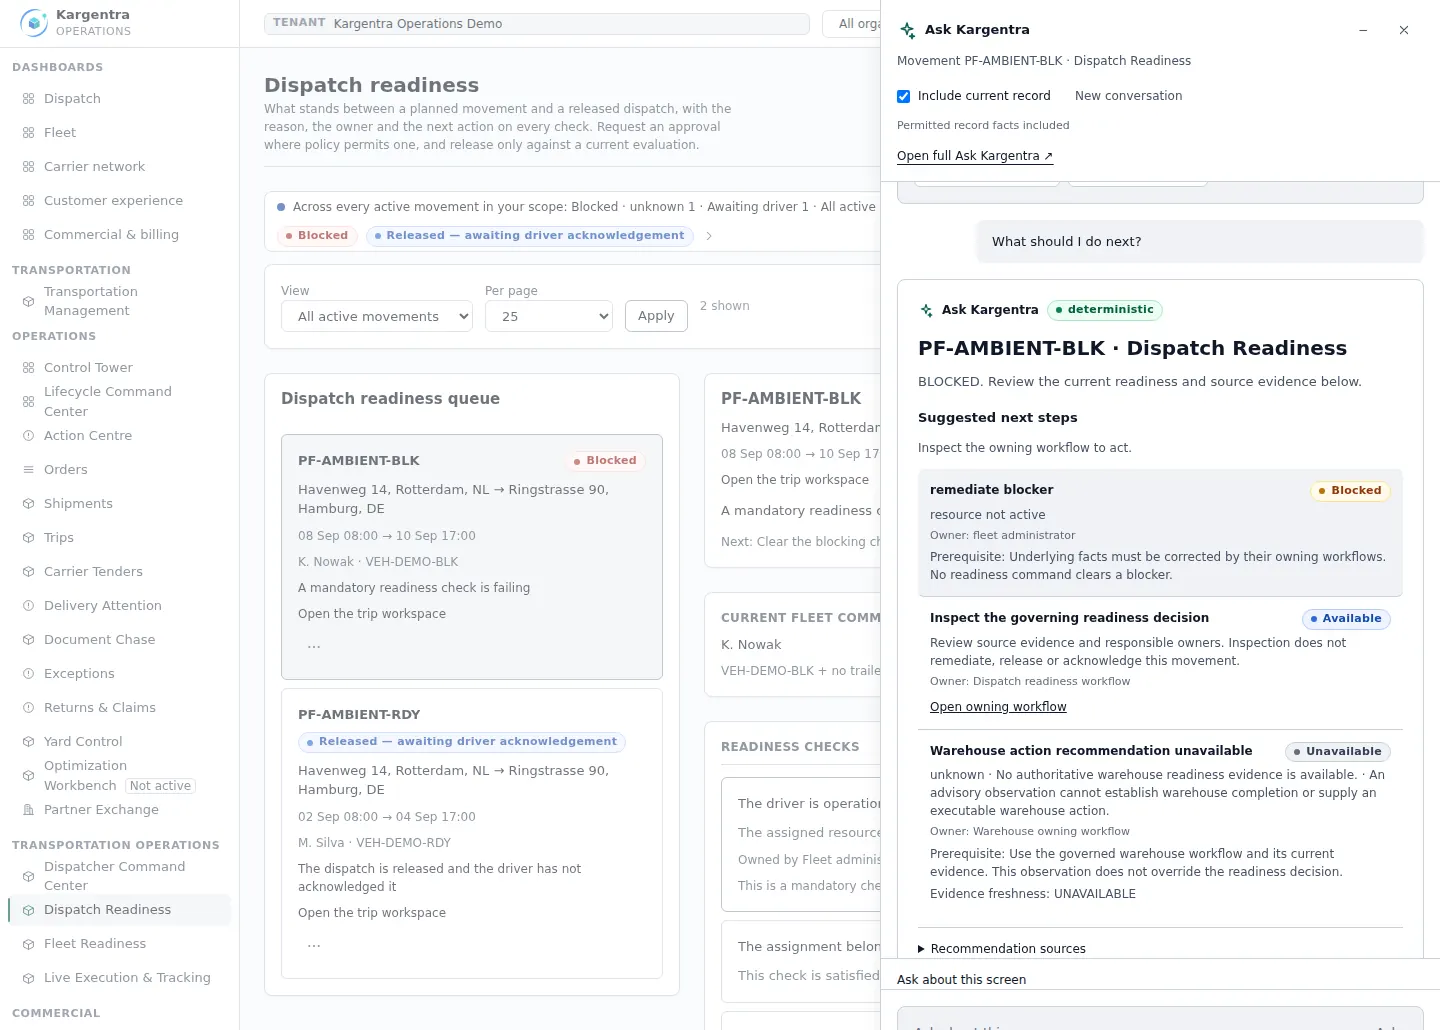This screenshot has width=1440, height=1030.
Task: Open the Dispatch dashboard icon
Action: click(x=28, y=99)
